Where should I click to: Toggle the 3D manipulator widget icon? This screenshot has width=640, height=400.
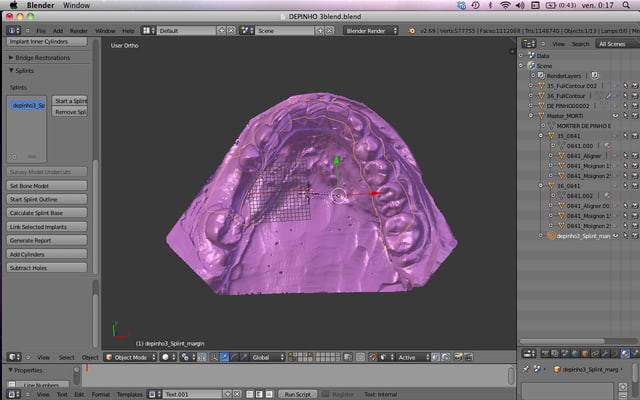pyautogui.click(x=215, y=357)
